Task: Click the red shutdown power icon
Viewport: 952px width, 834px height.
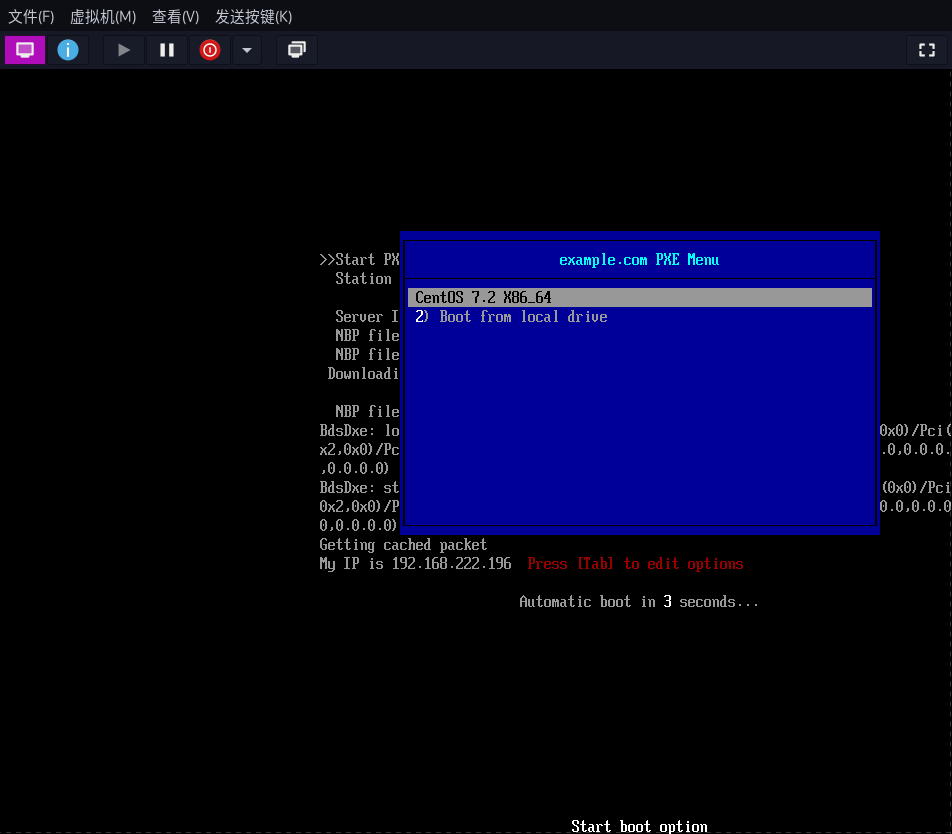Action: click(x=209, y=50)
